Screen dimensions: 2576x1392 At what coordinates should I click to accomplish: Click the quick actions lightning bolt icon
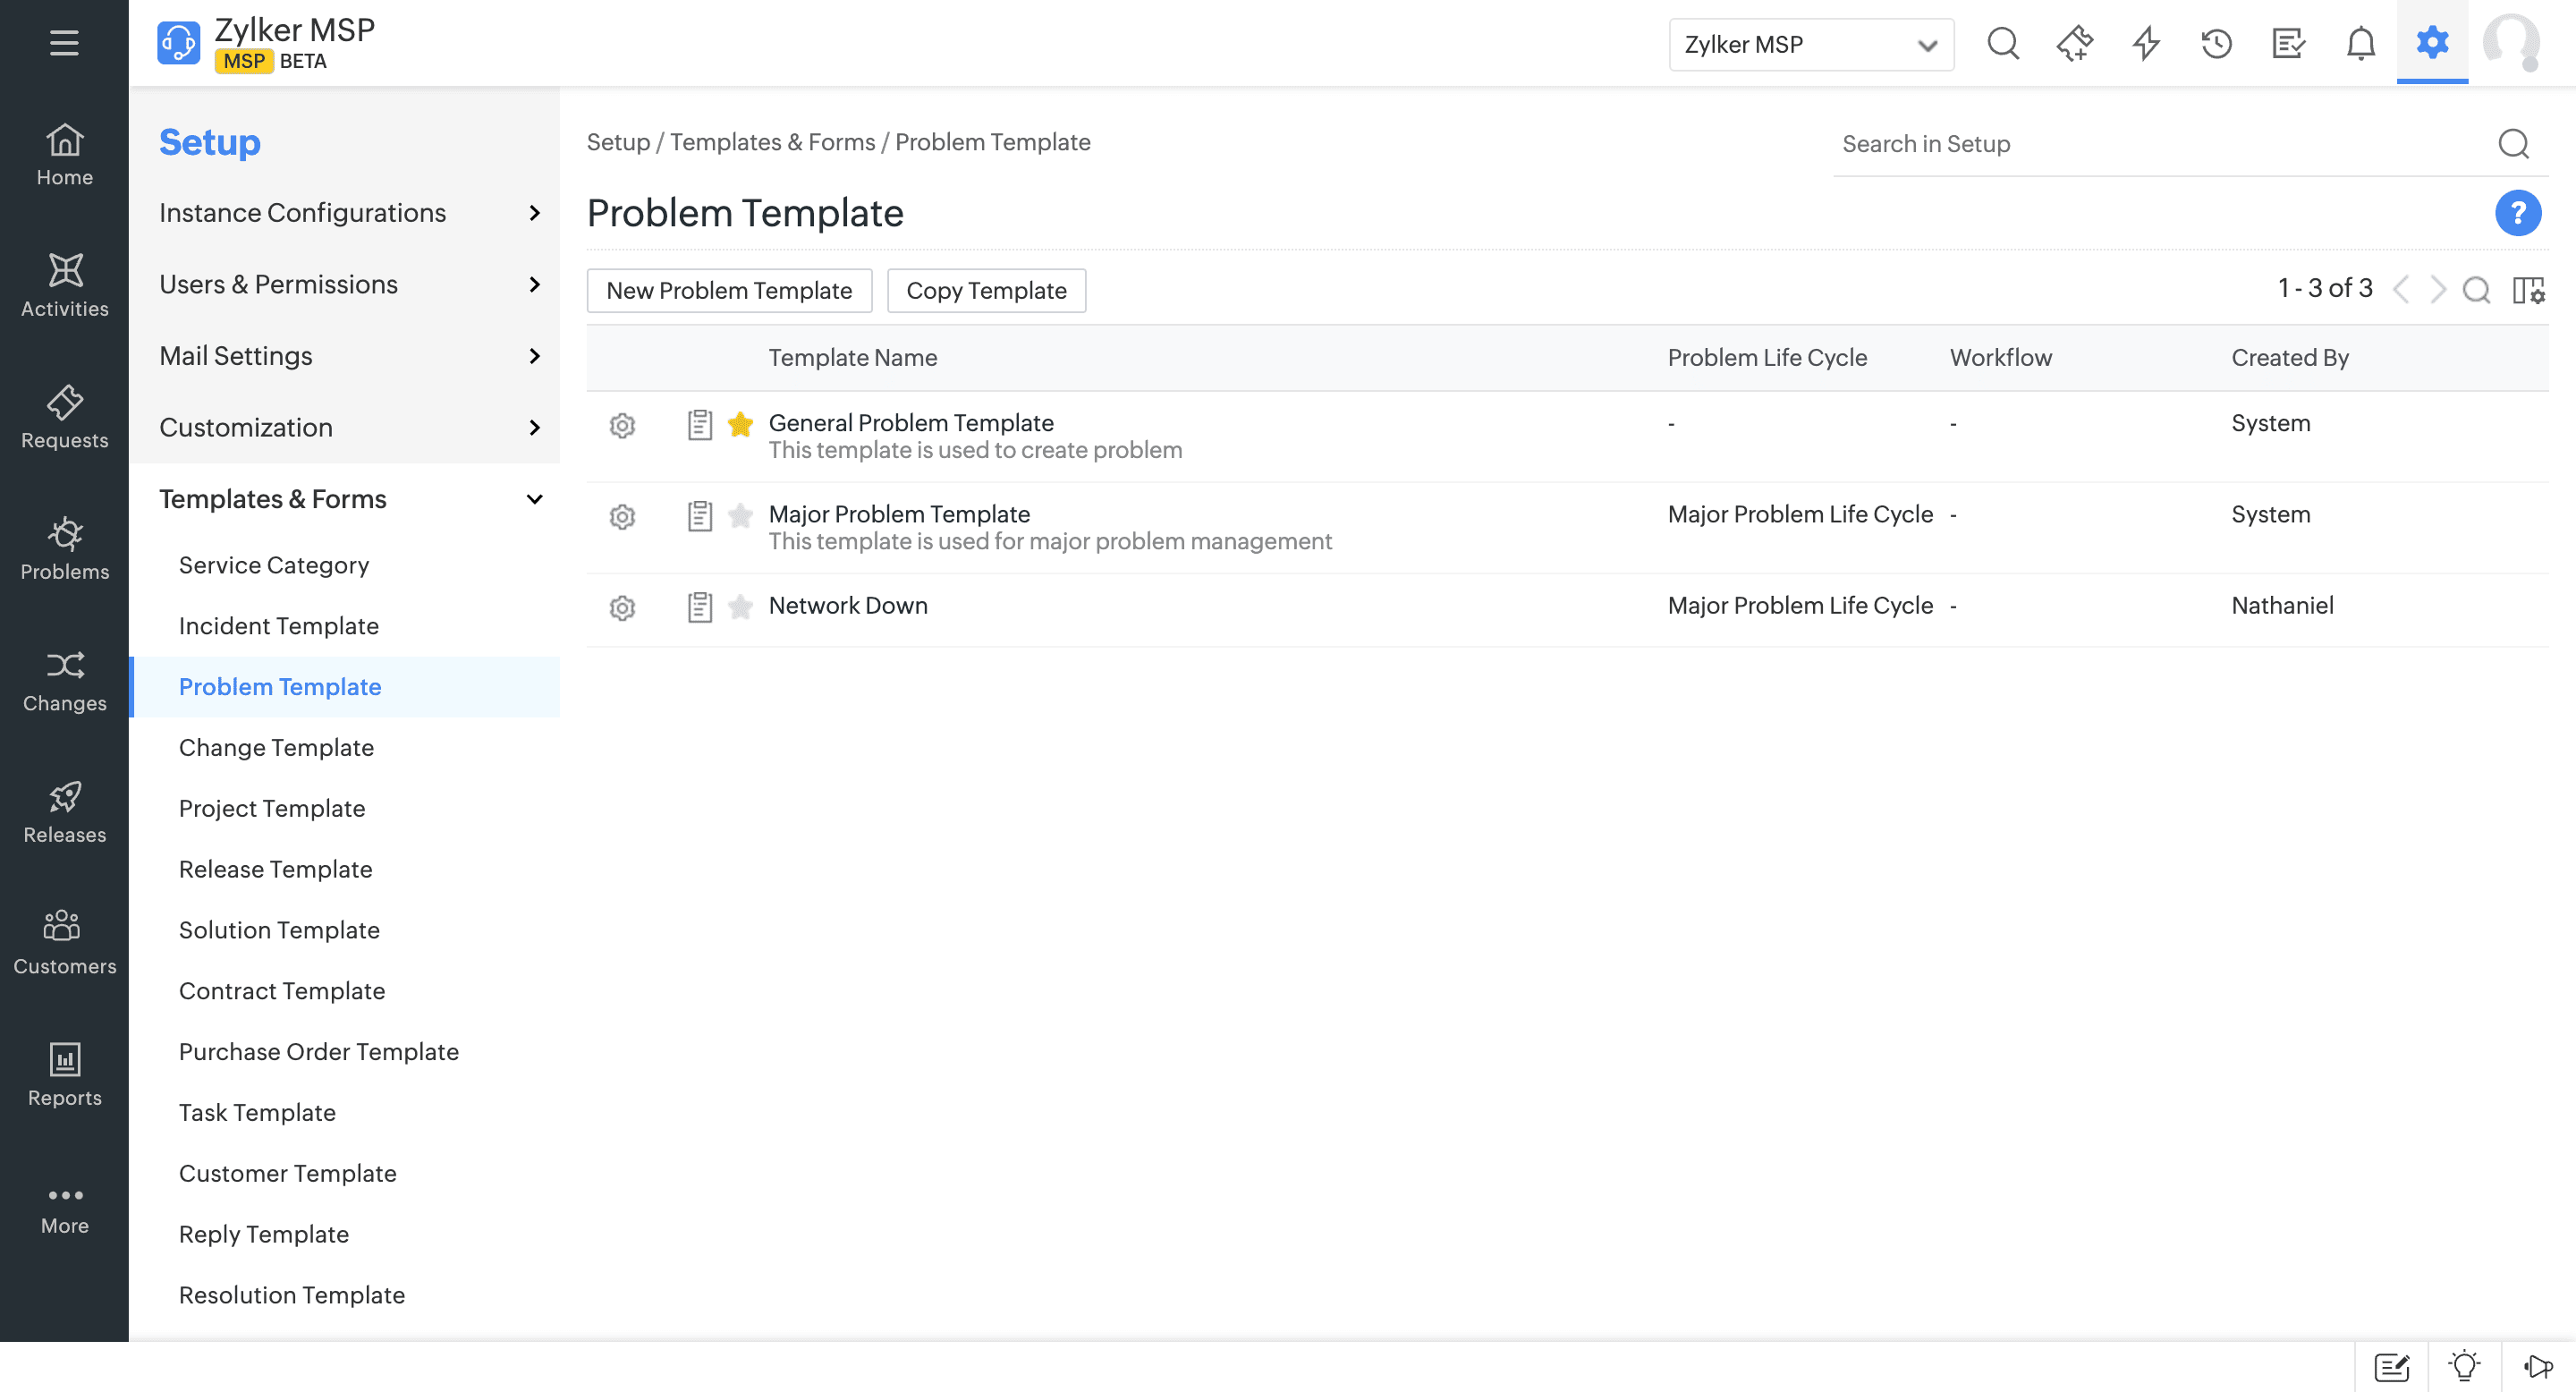2146,43
